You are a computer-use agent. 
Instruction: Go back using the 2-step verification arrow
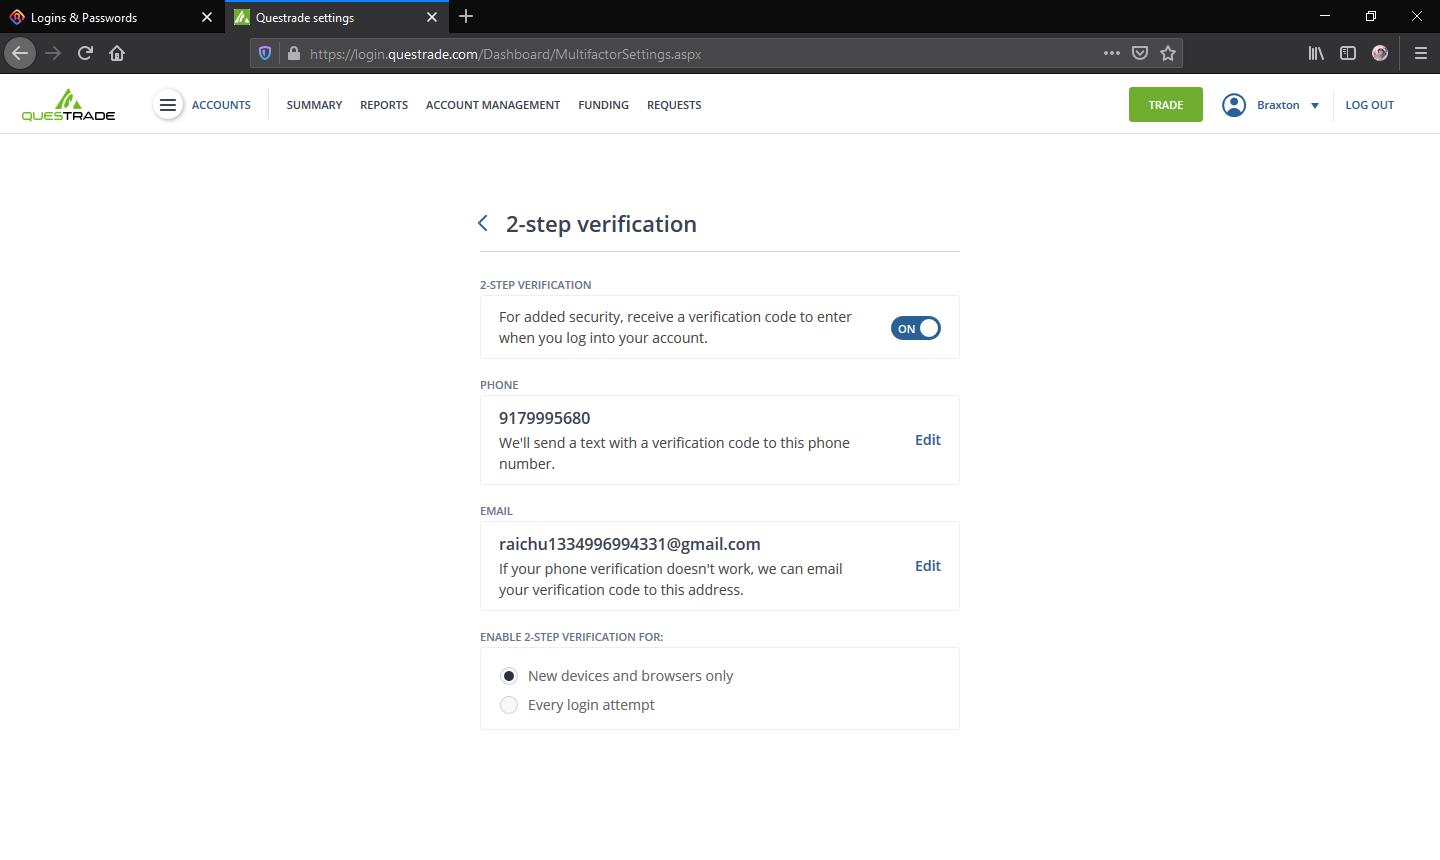[x=483, y=224]
